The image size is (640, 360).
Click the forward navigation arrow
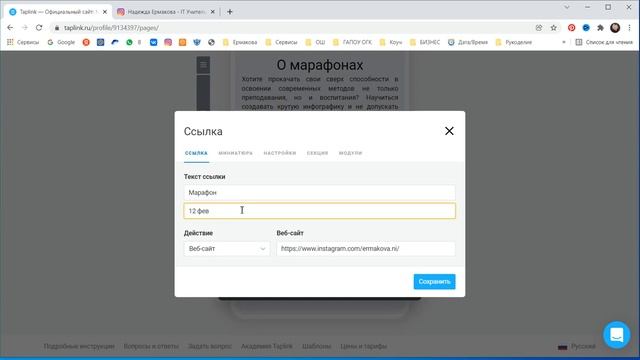(x=24, y=28)
